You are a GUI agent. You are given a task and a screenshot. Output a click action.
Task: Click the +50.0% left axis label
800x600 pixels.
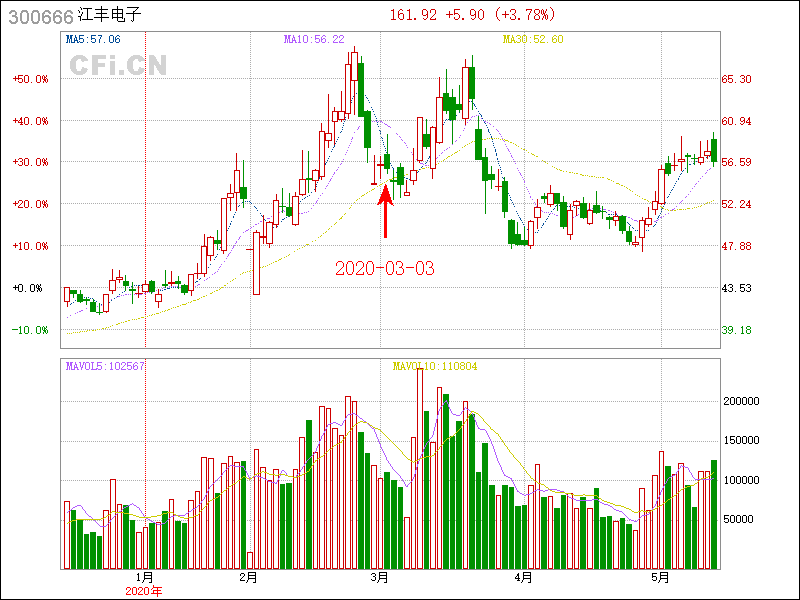click(30, 79)
